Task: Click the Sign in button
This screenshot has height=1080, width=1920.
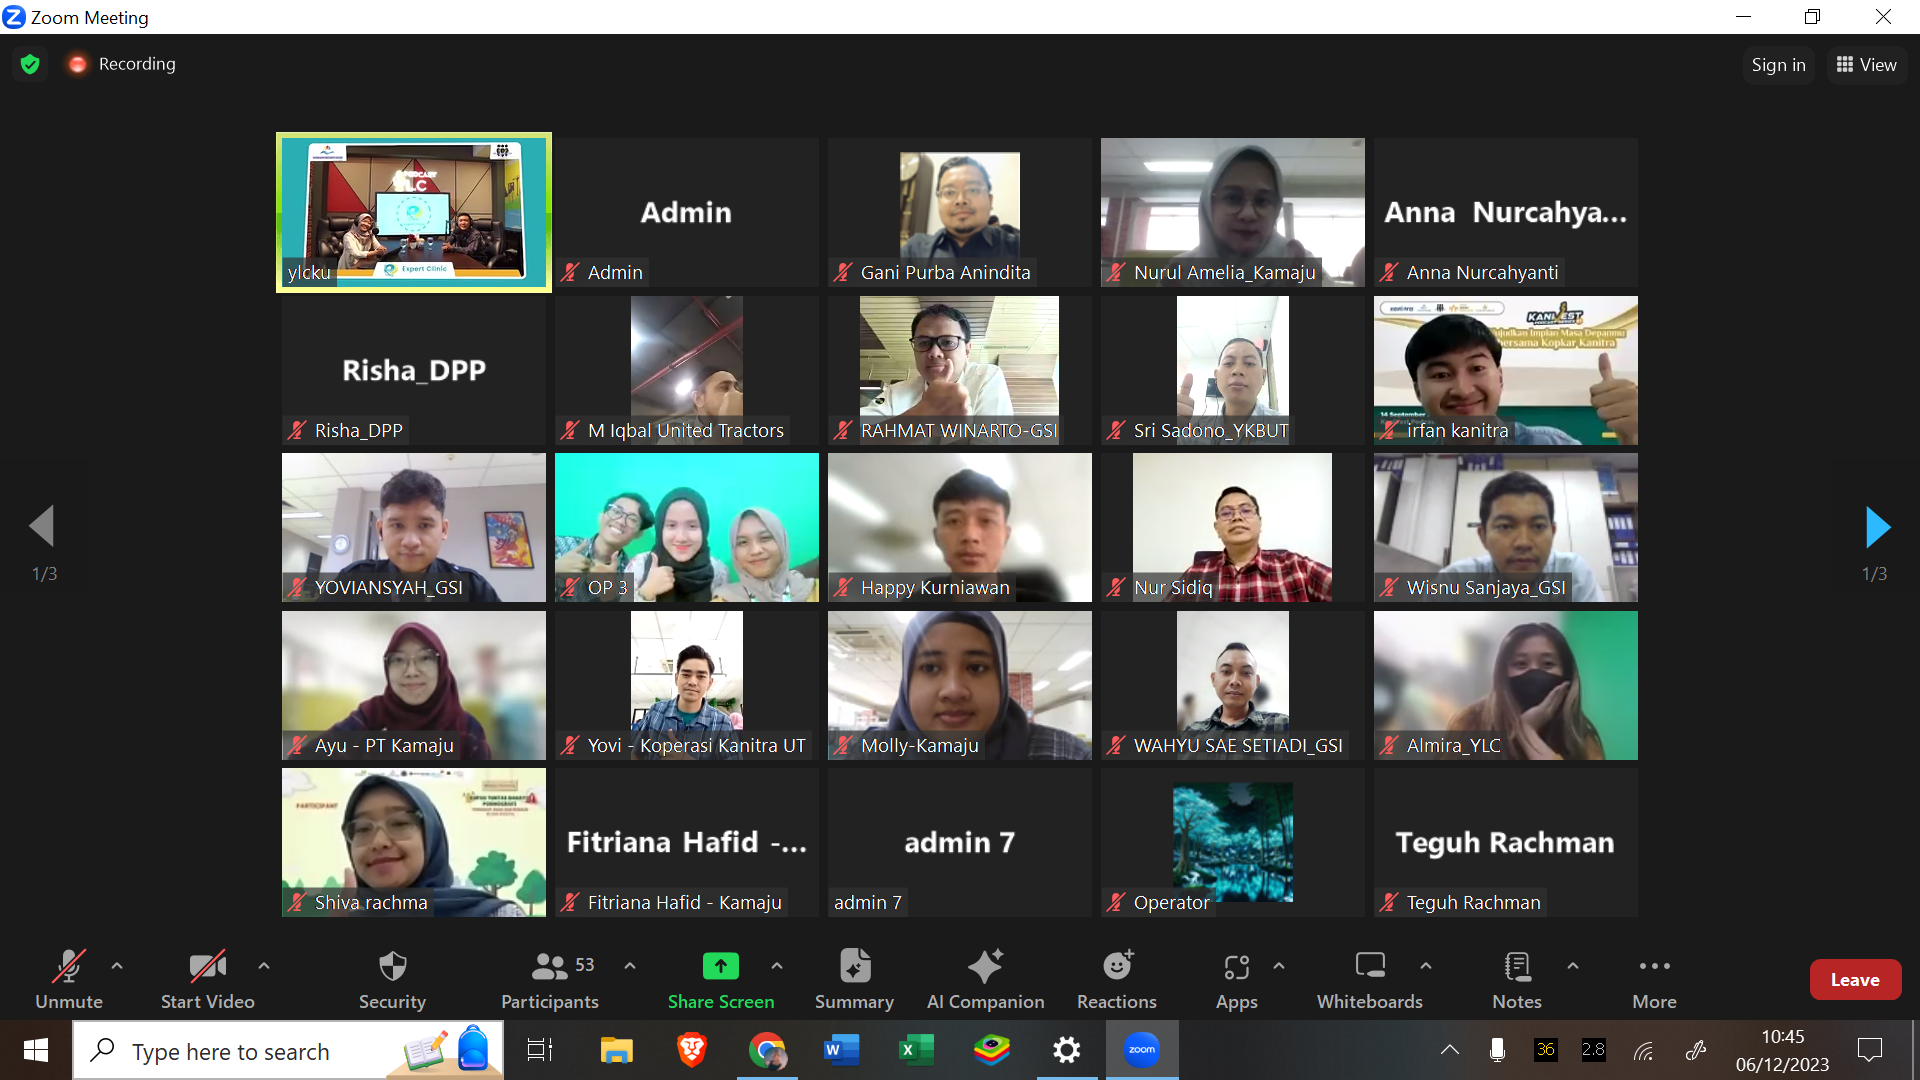Action: 1778,65
